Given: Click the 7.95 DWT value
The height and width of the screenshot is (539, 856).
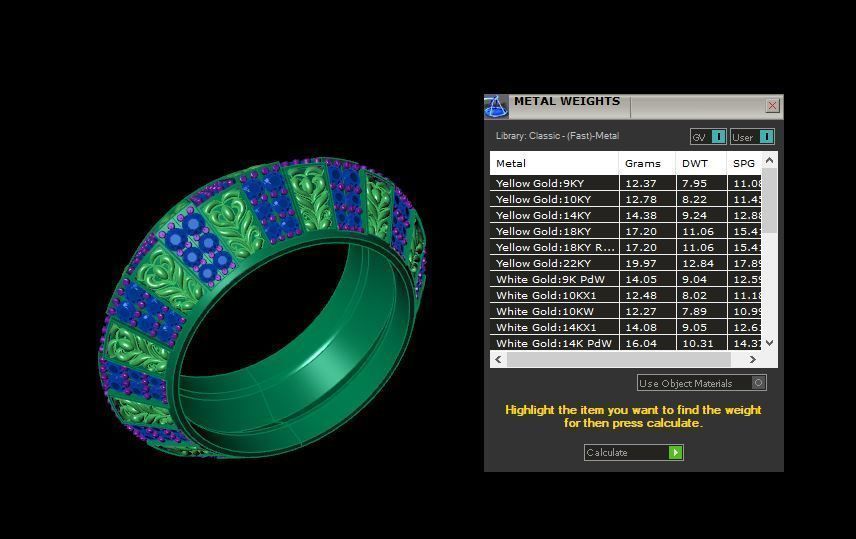Looking at the screenshot, I should (x=694, y=183).
